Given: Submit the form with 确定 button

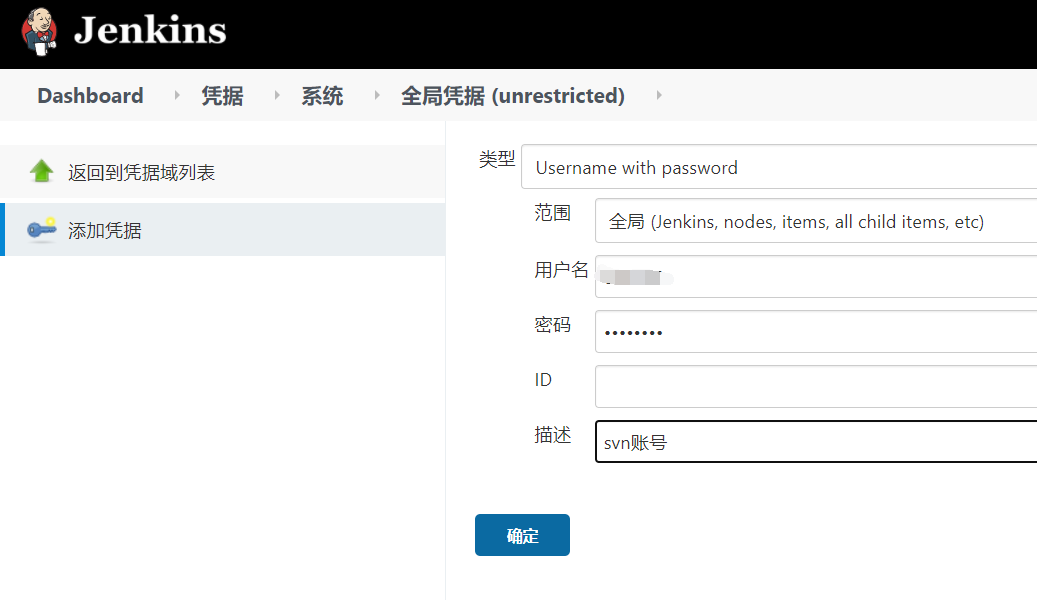Looking at the screenshot, I should tap(522, 535).
